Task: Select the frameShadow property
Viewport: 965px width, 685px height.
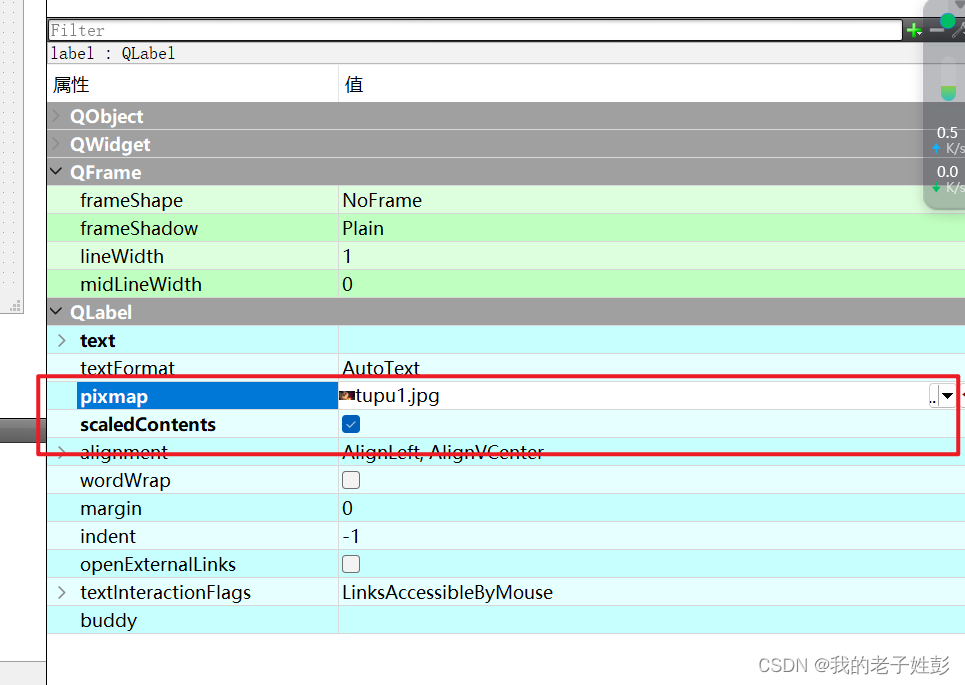Action: [x=139, y=228]
